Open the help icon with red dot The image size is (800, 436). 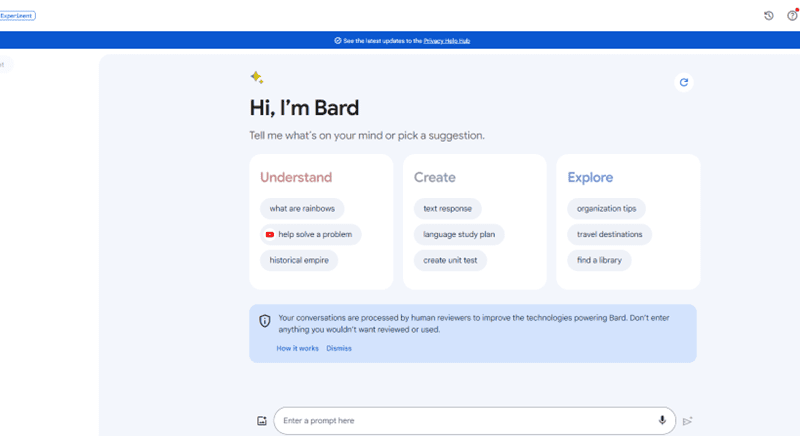pos(792,15)
